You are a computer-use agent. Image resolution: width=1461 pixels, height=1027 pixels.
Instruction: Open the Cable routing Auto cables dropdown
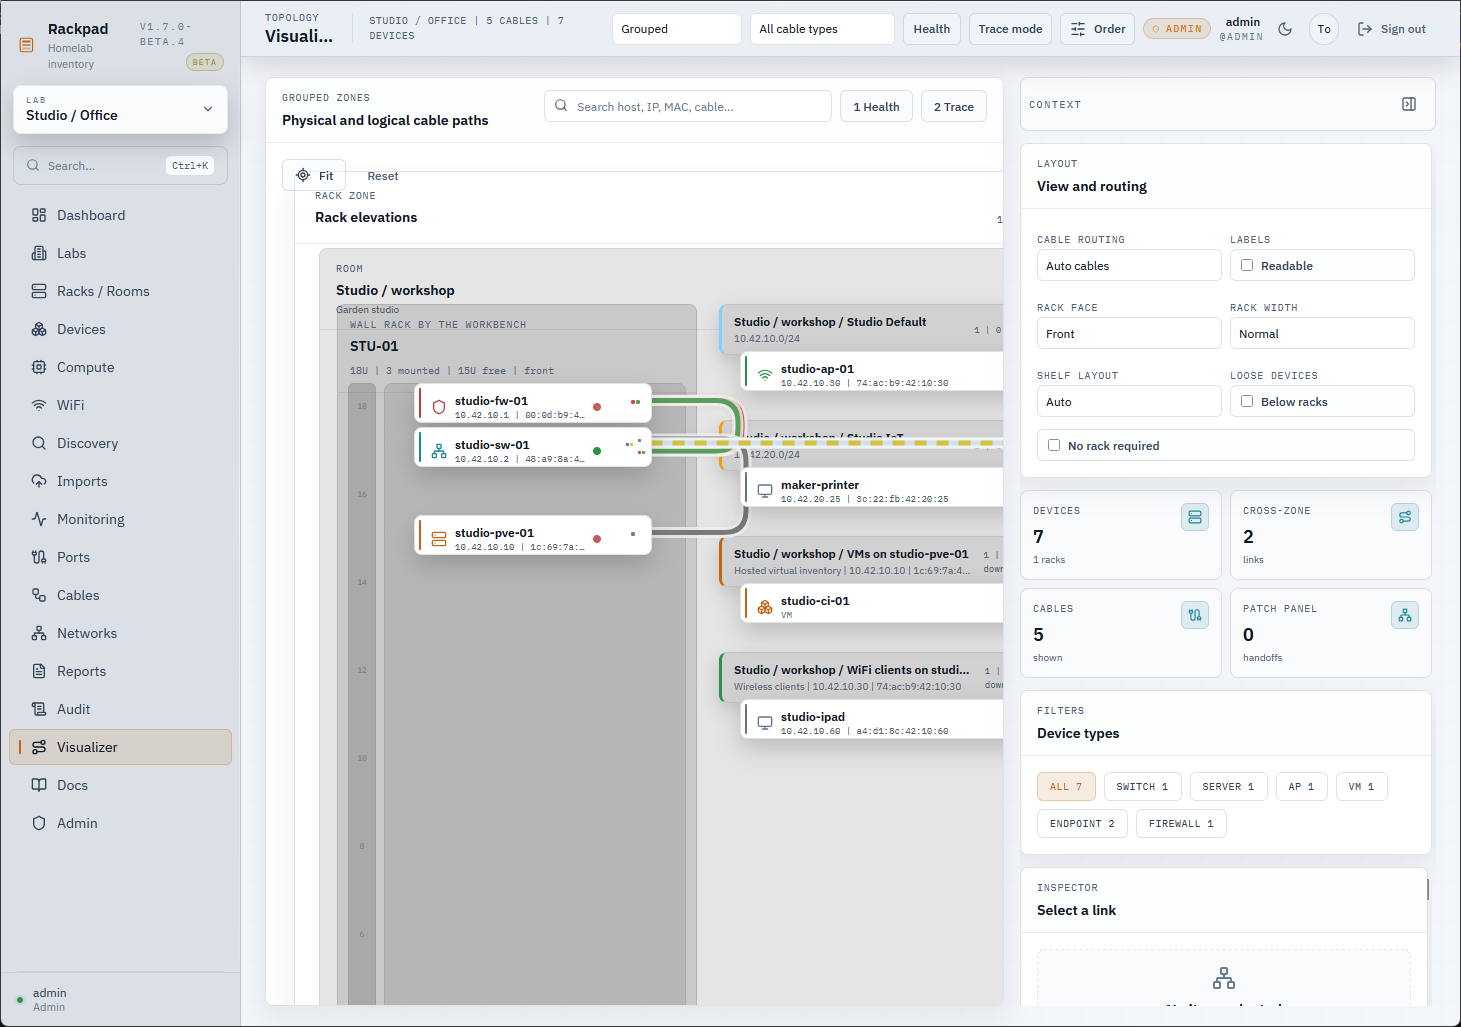1129,265
